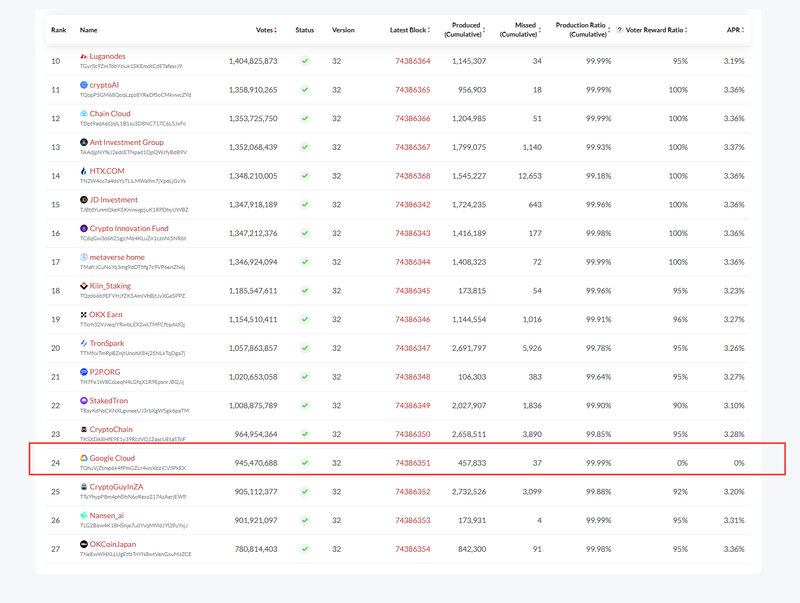The image size is (800, 603).
Task: Click the help icon beside Voter Reward Ratio
Action: click(x=620, y=30)
